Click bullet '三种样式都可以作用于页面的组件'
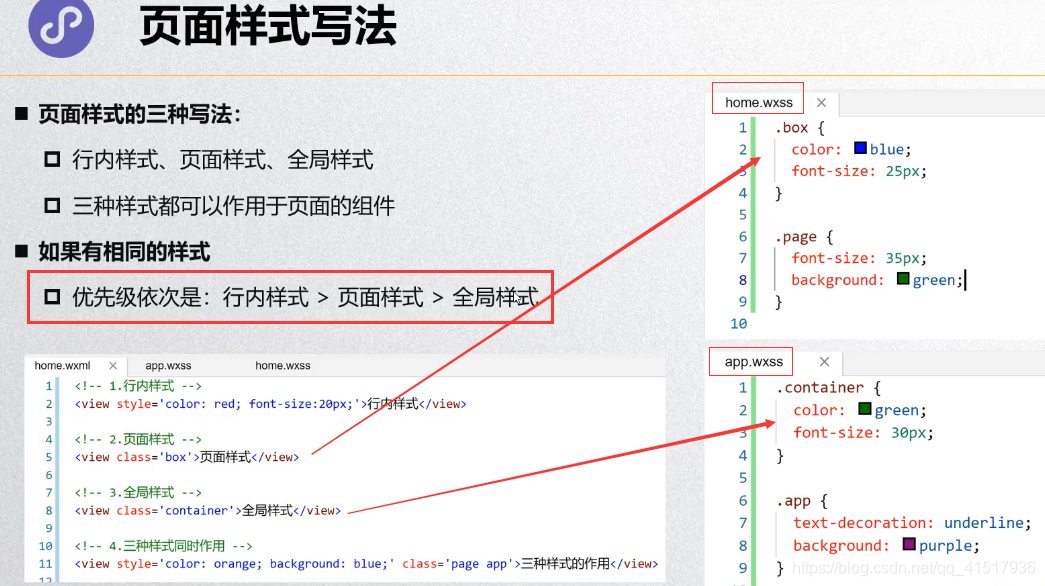Screen dimensions: 1045x586 [233, 206]
